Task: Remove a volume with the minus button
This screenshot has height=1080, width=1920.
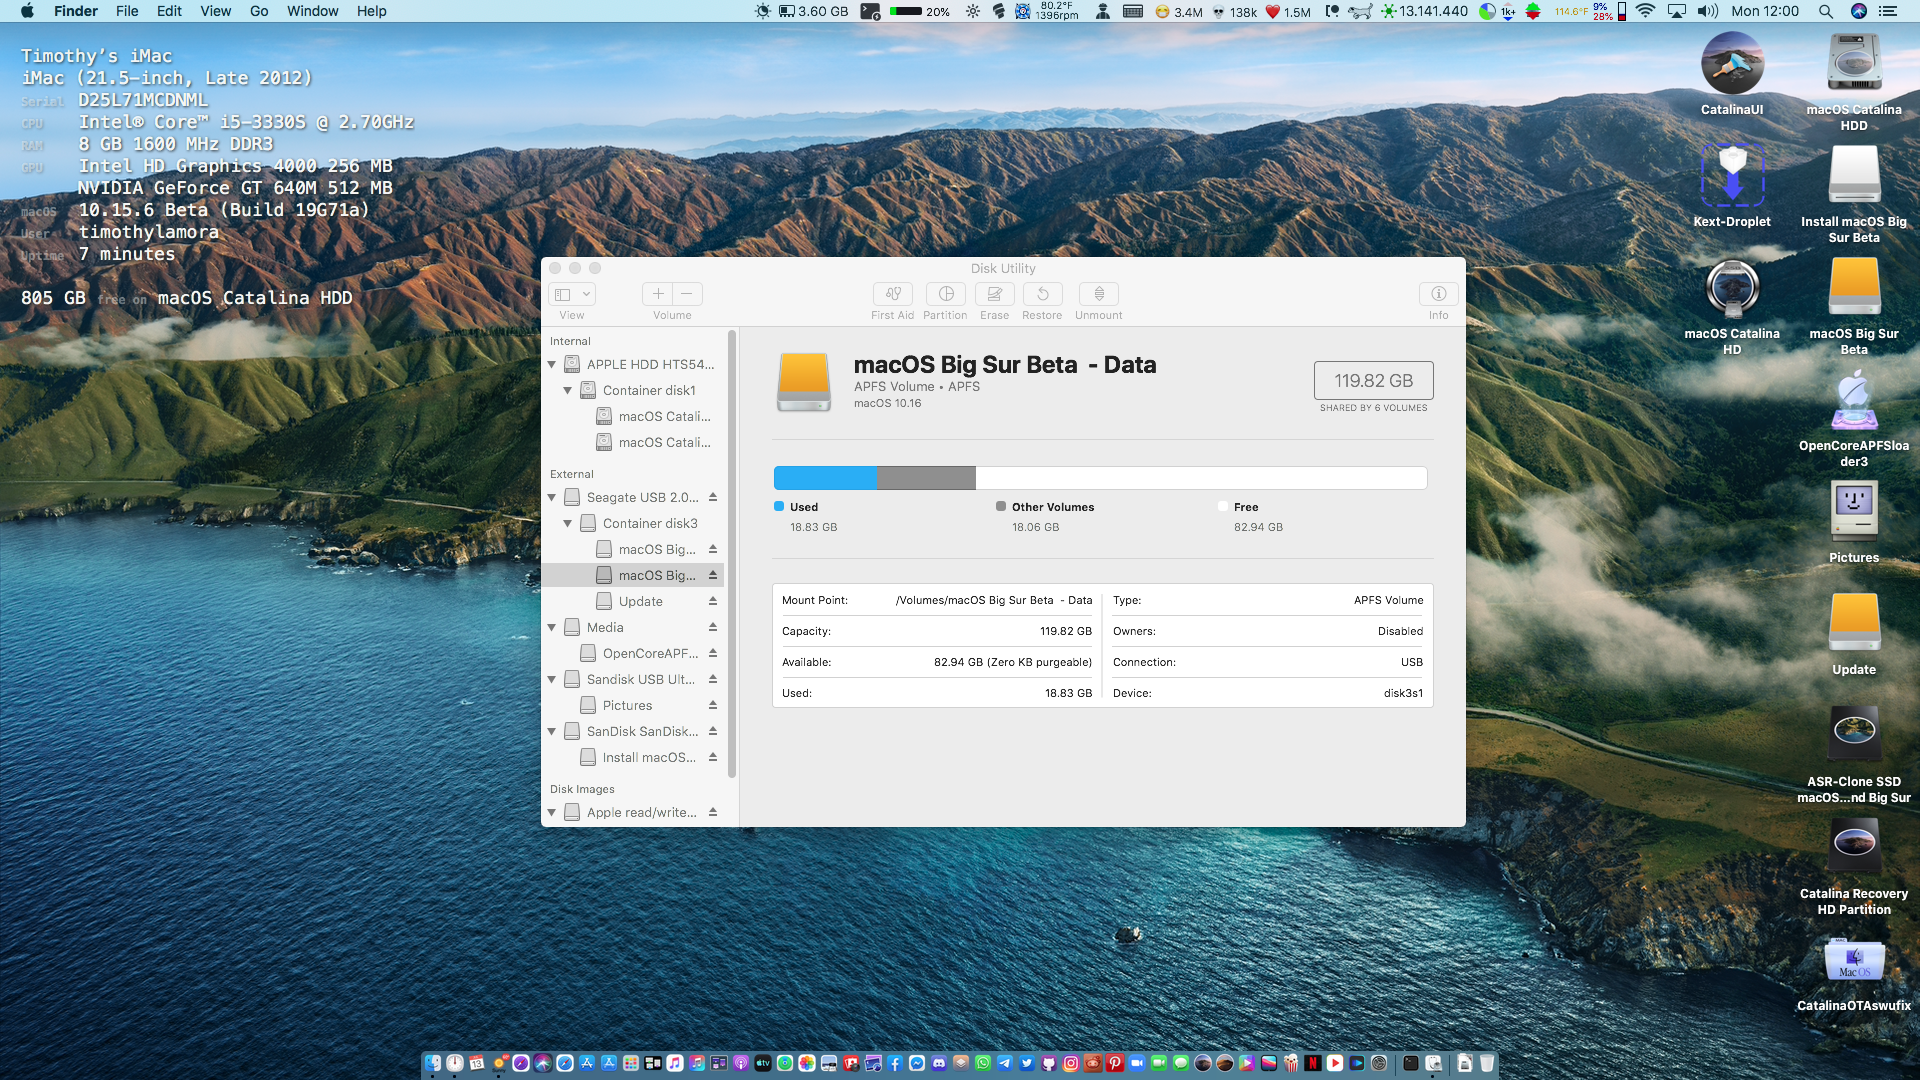Action: click(x=687, y=294)
